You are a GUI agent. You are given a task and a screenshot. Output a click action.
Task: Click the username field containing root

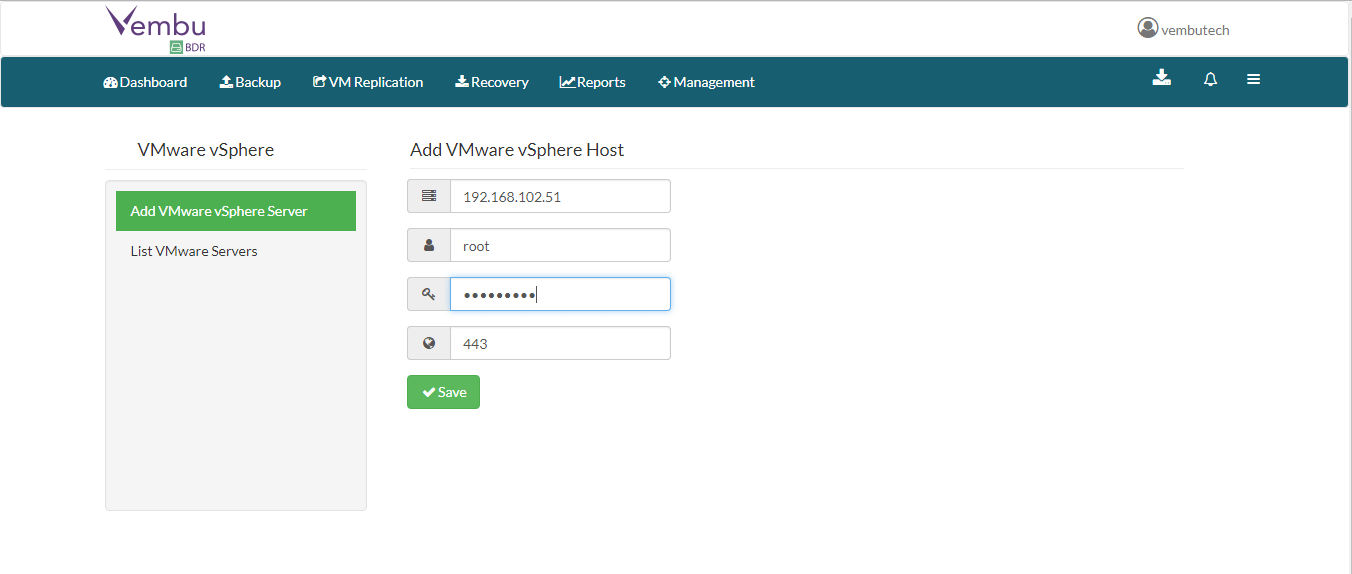pyautogui.click(x=560, y=245)
